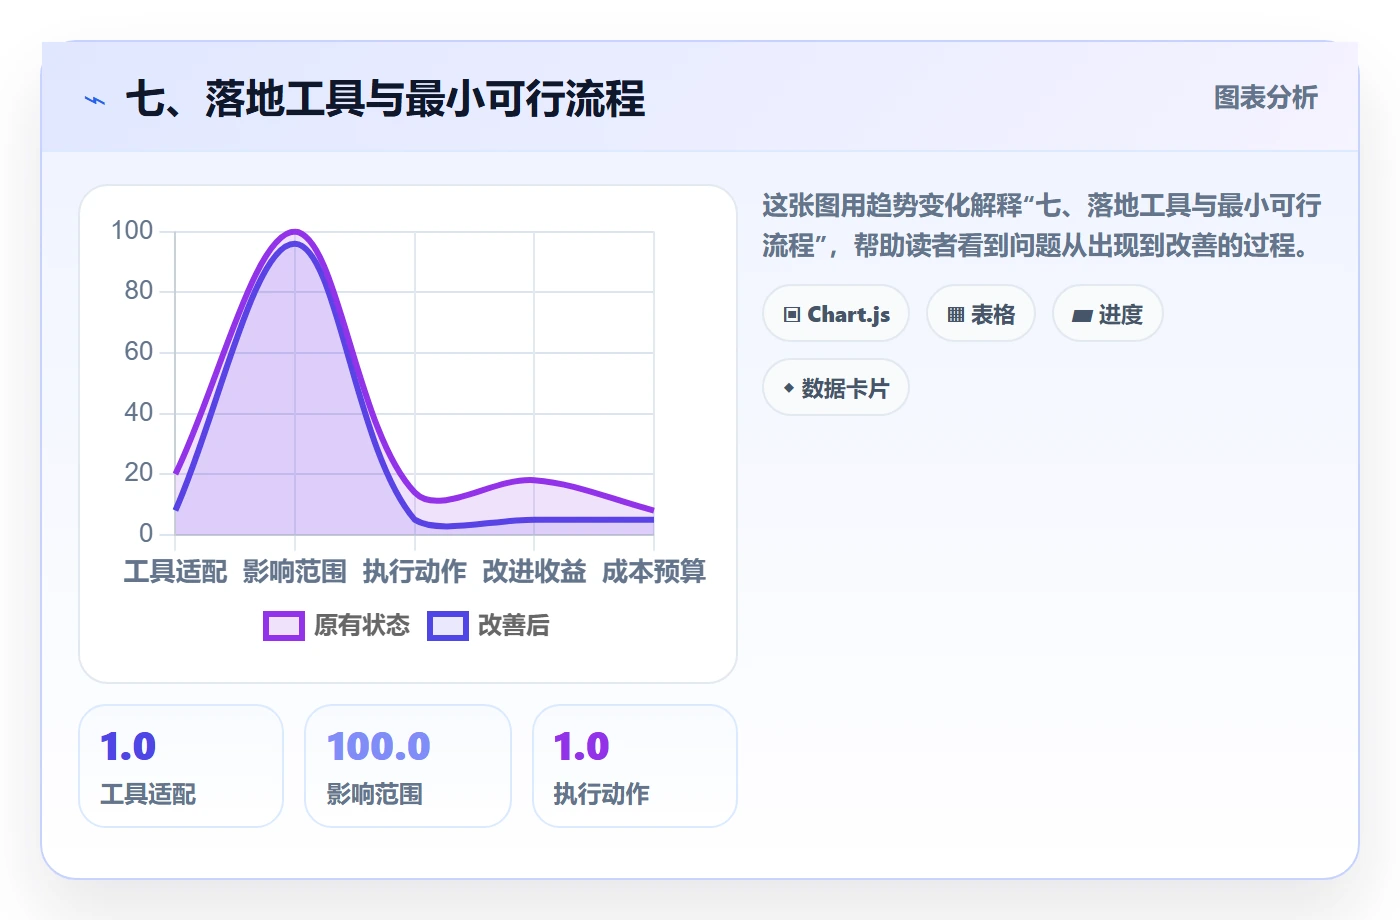Select the 进度 tag text
The image size is (1400, 920).
[1121, 315]
